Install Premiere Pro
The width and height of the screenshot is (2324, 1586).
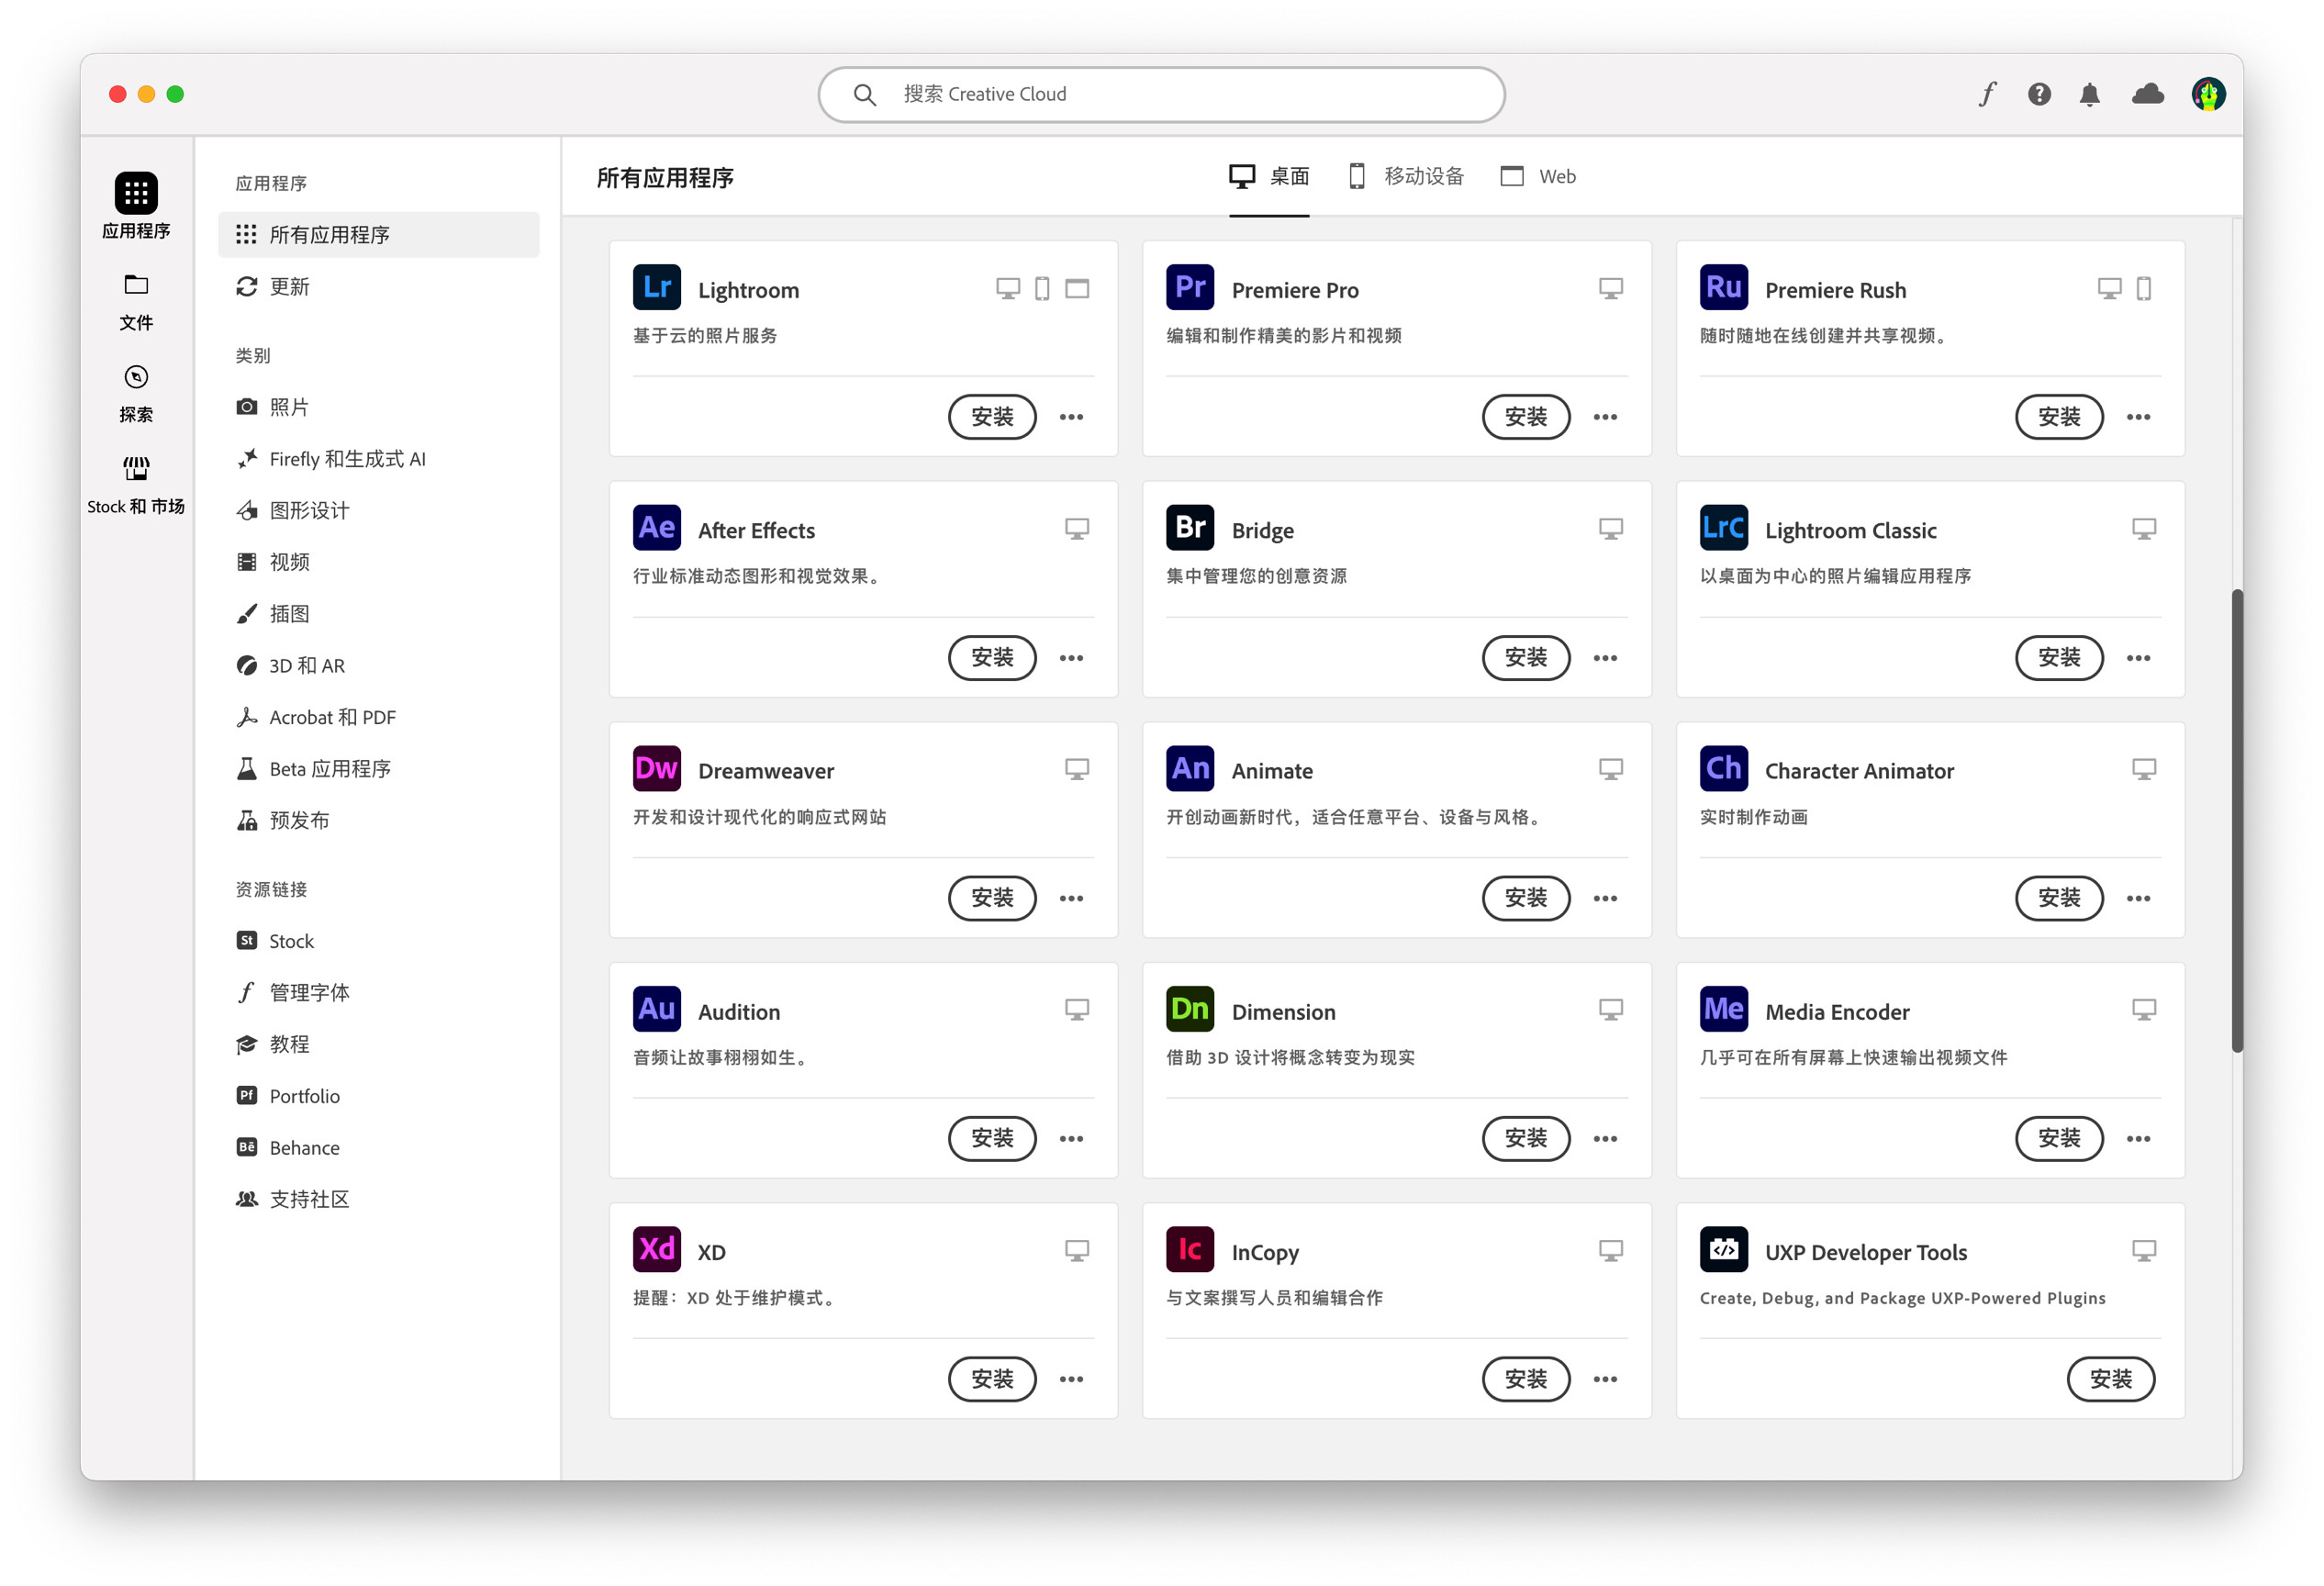[x=1525, y=417]
